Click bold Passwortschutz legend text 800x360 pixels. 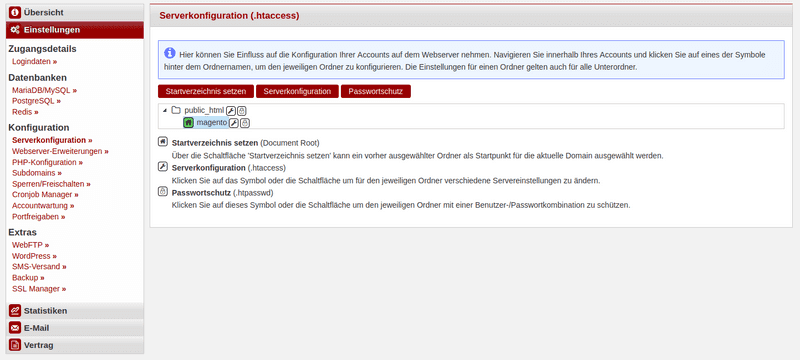tap(202, 193)
